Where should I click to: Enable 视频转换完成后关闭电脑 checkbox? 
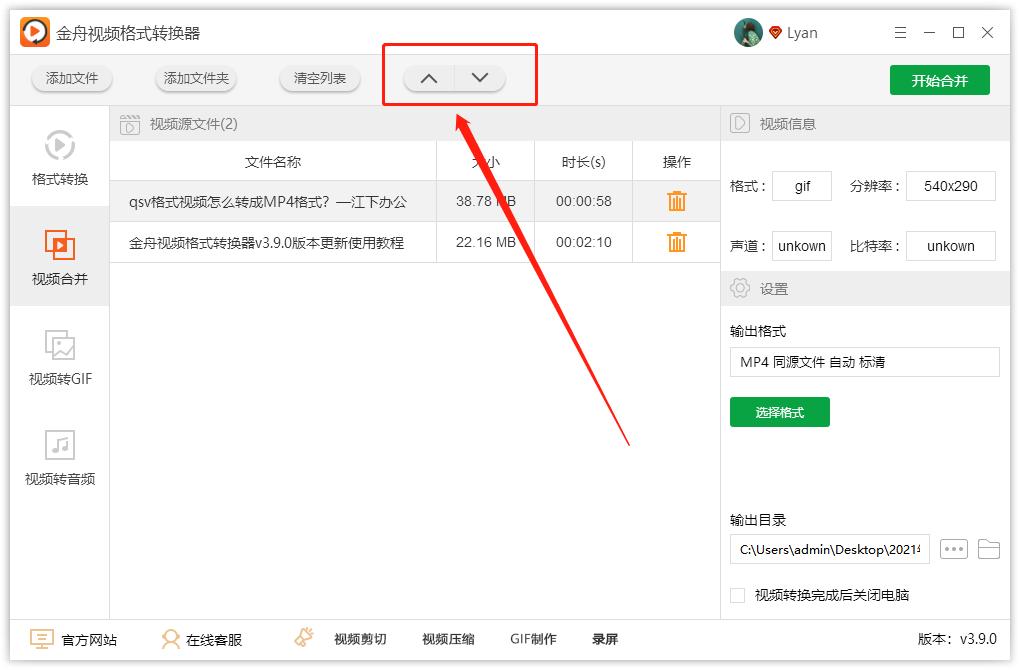click(737, 595)
